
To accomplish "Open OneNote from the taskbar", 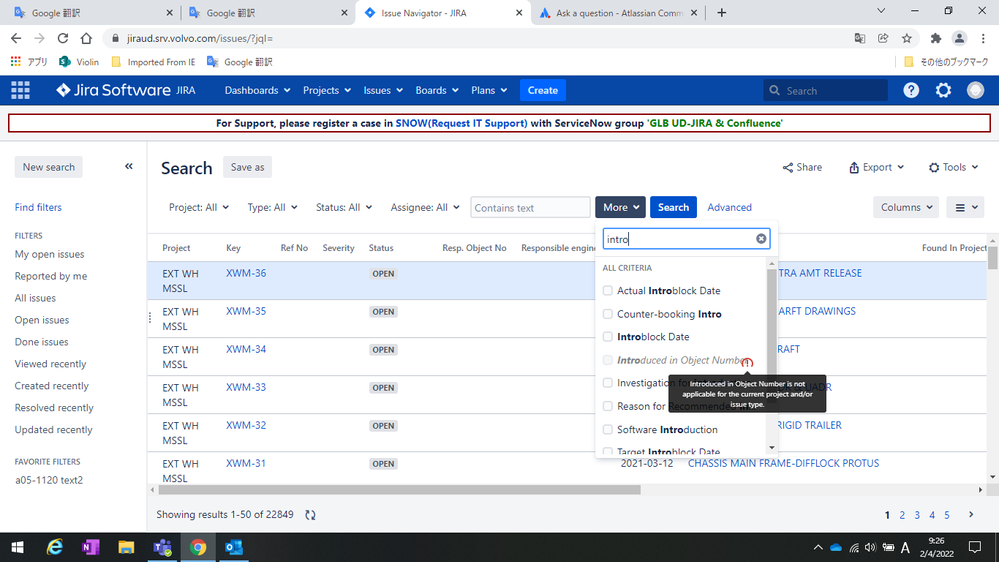I will [x=90, y=547].
